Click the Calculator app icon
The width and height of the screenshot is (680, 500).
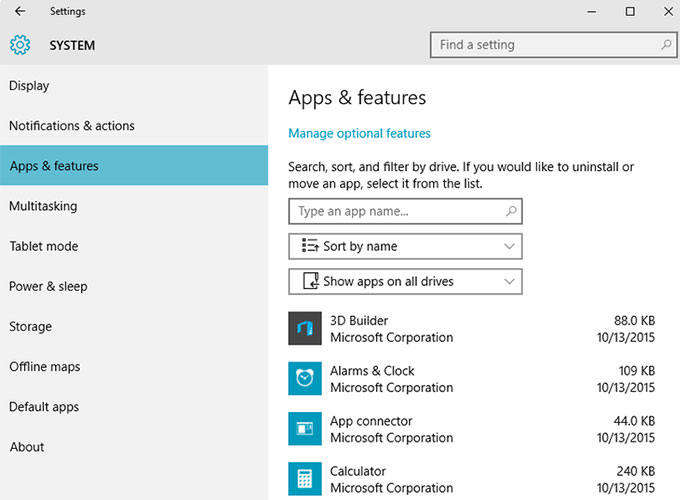click(305, 479)
